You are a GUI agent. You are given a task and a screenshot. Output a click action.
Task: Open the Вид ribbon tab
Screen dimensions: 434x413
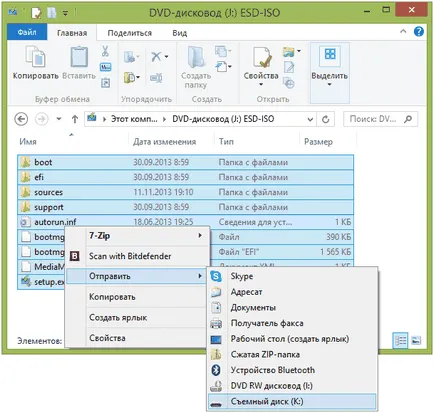point(180,33)
